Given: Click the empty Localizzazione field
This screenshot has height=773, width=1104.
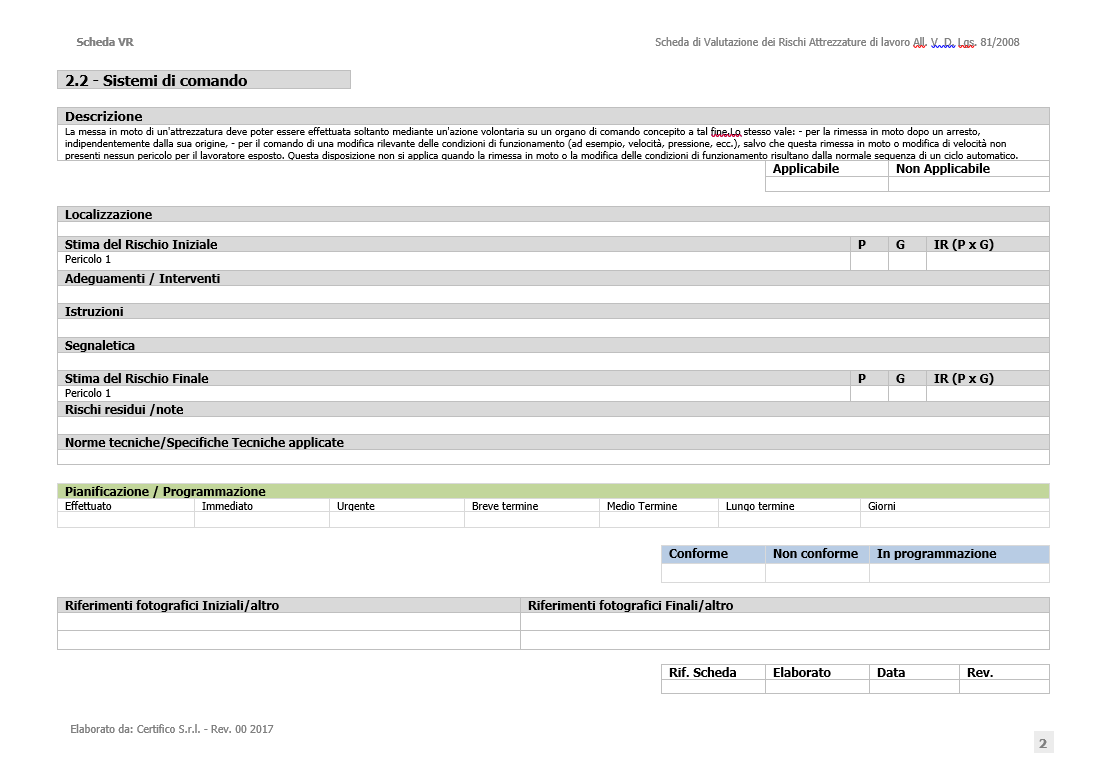Looking at the screenshot, I should (x=553, y=229).
